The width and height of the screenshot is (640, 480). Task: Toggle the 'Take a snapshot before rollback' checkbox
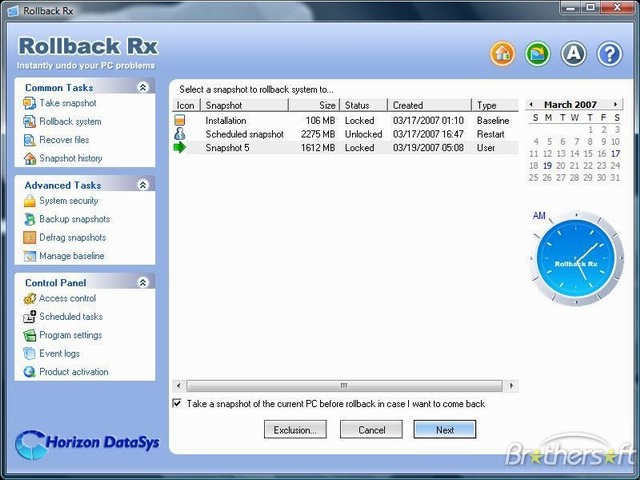[x=177, y=404]
